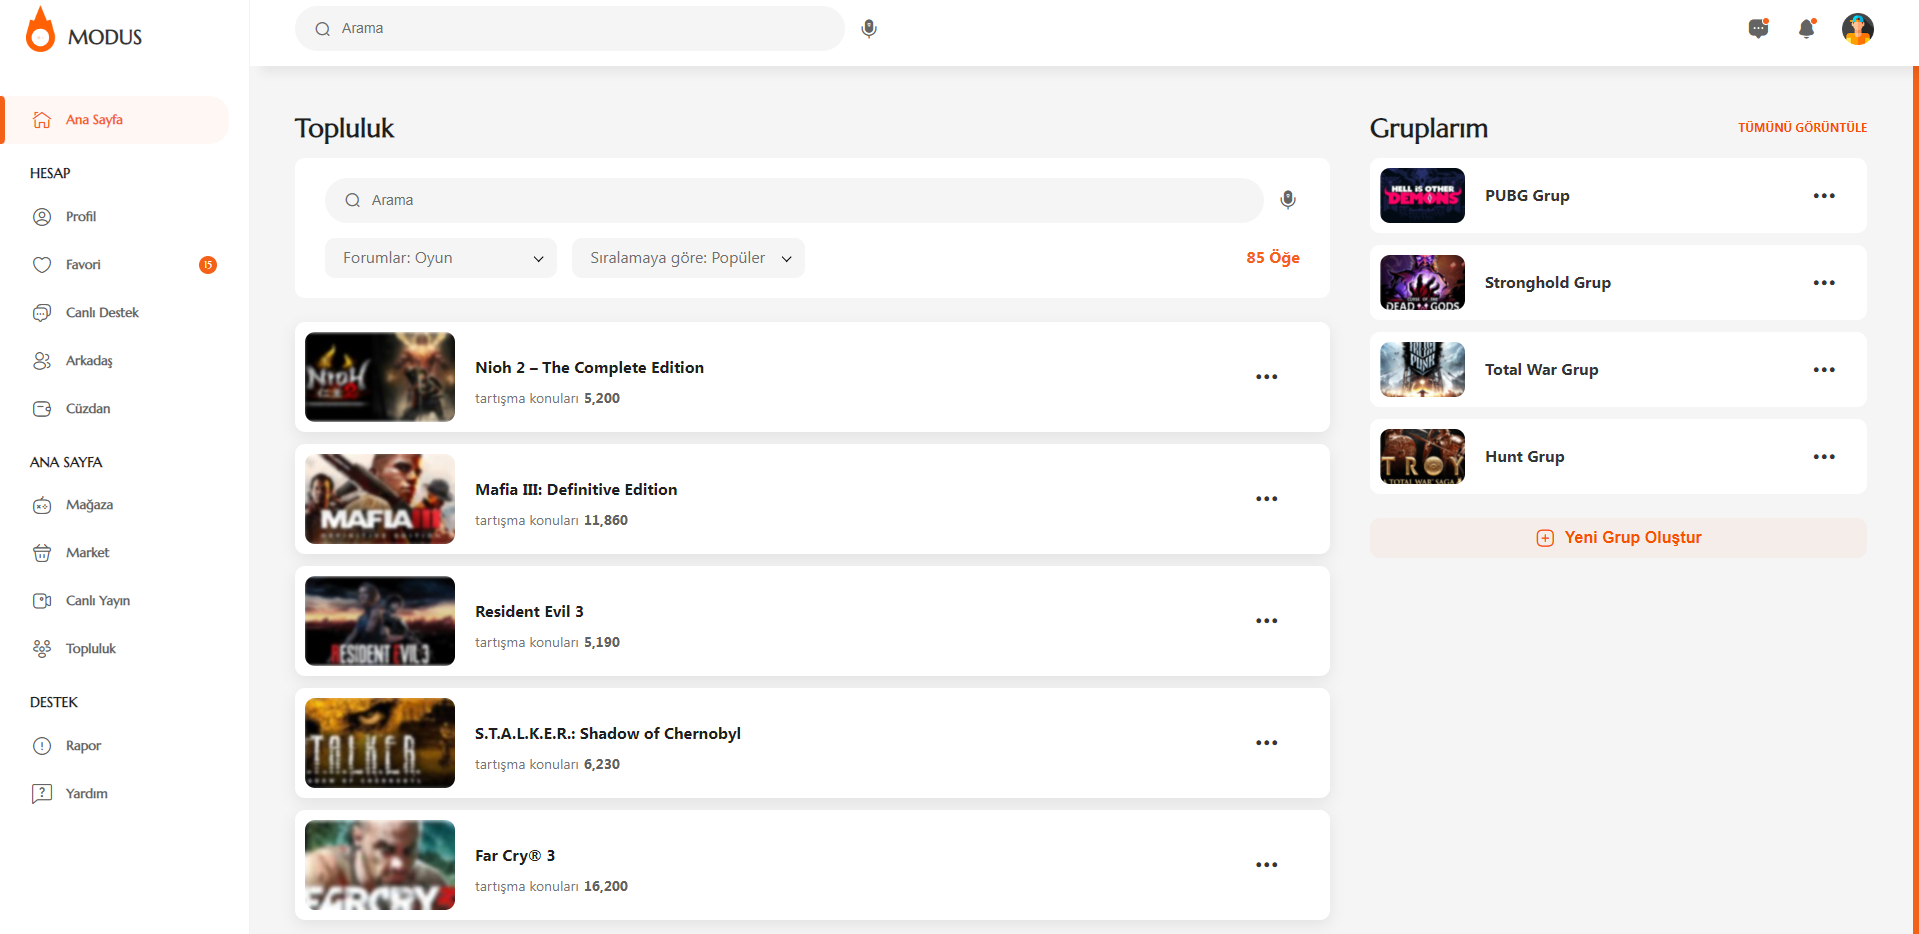Click the Topluluk Arama search field
Image resolution: width=1919 pixels, height=934 pixels.
(x=794, y=201)
